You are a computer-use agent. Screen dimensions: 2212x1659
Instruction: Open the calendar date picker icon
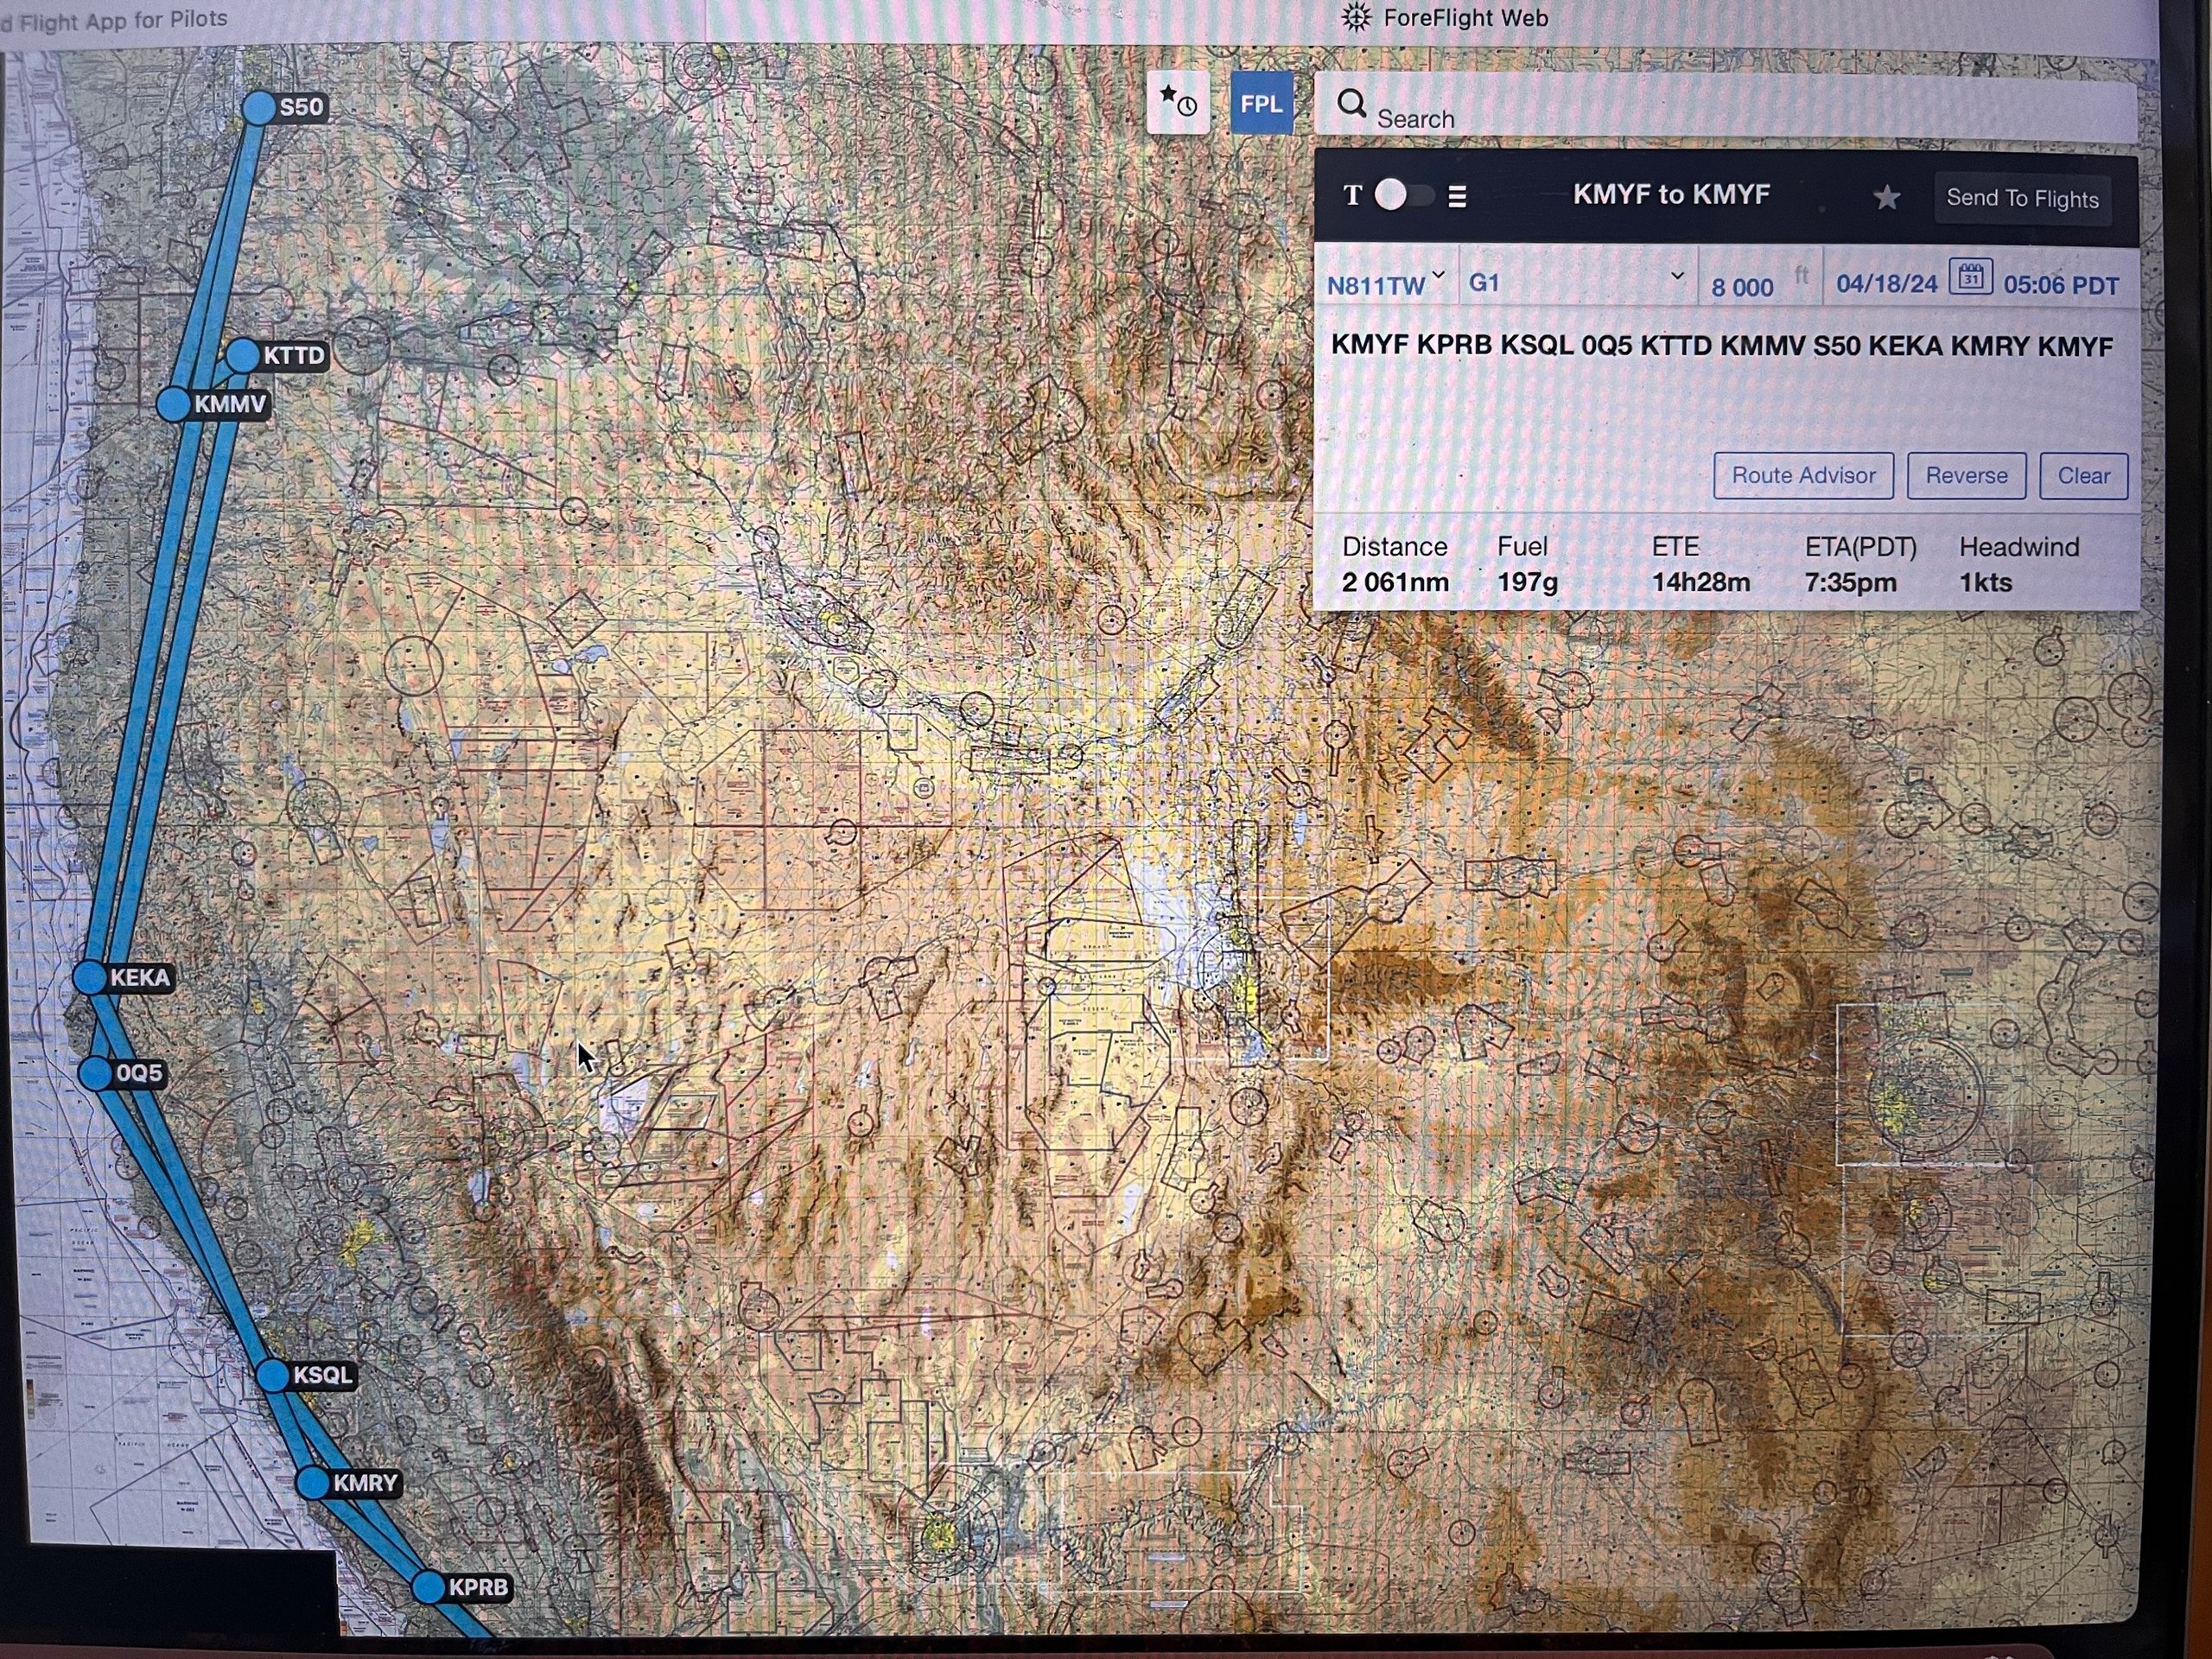coord(1970,277)
